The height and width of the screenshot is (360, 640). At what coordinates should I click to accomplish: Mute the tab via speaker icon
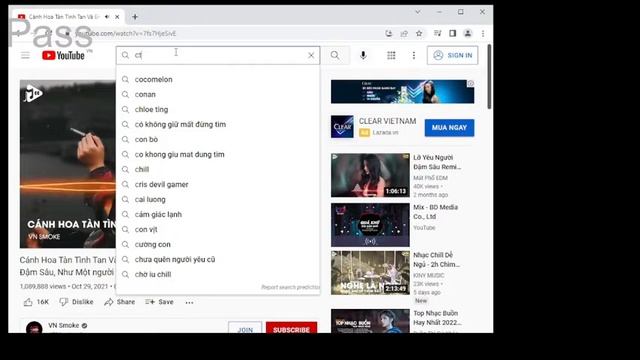[x=107, y=17]
